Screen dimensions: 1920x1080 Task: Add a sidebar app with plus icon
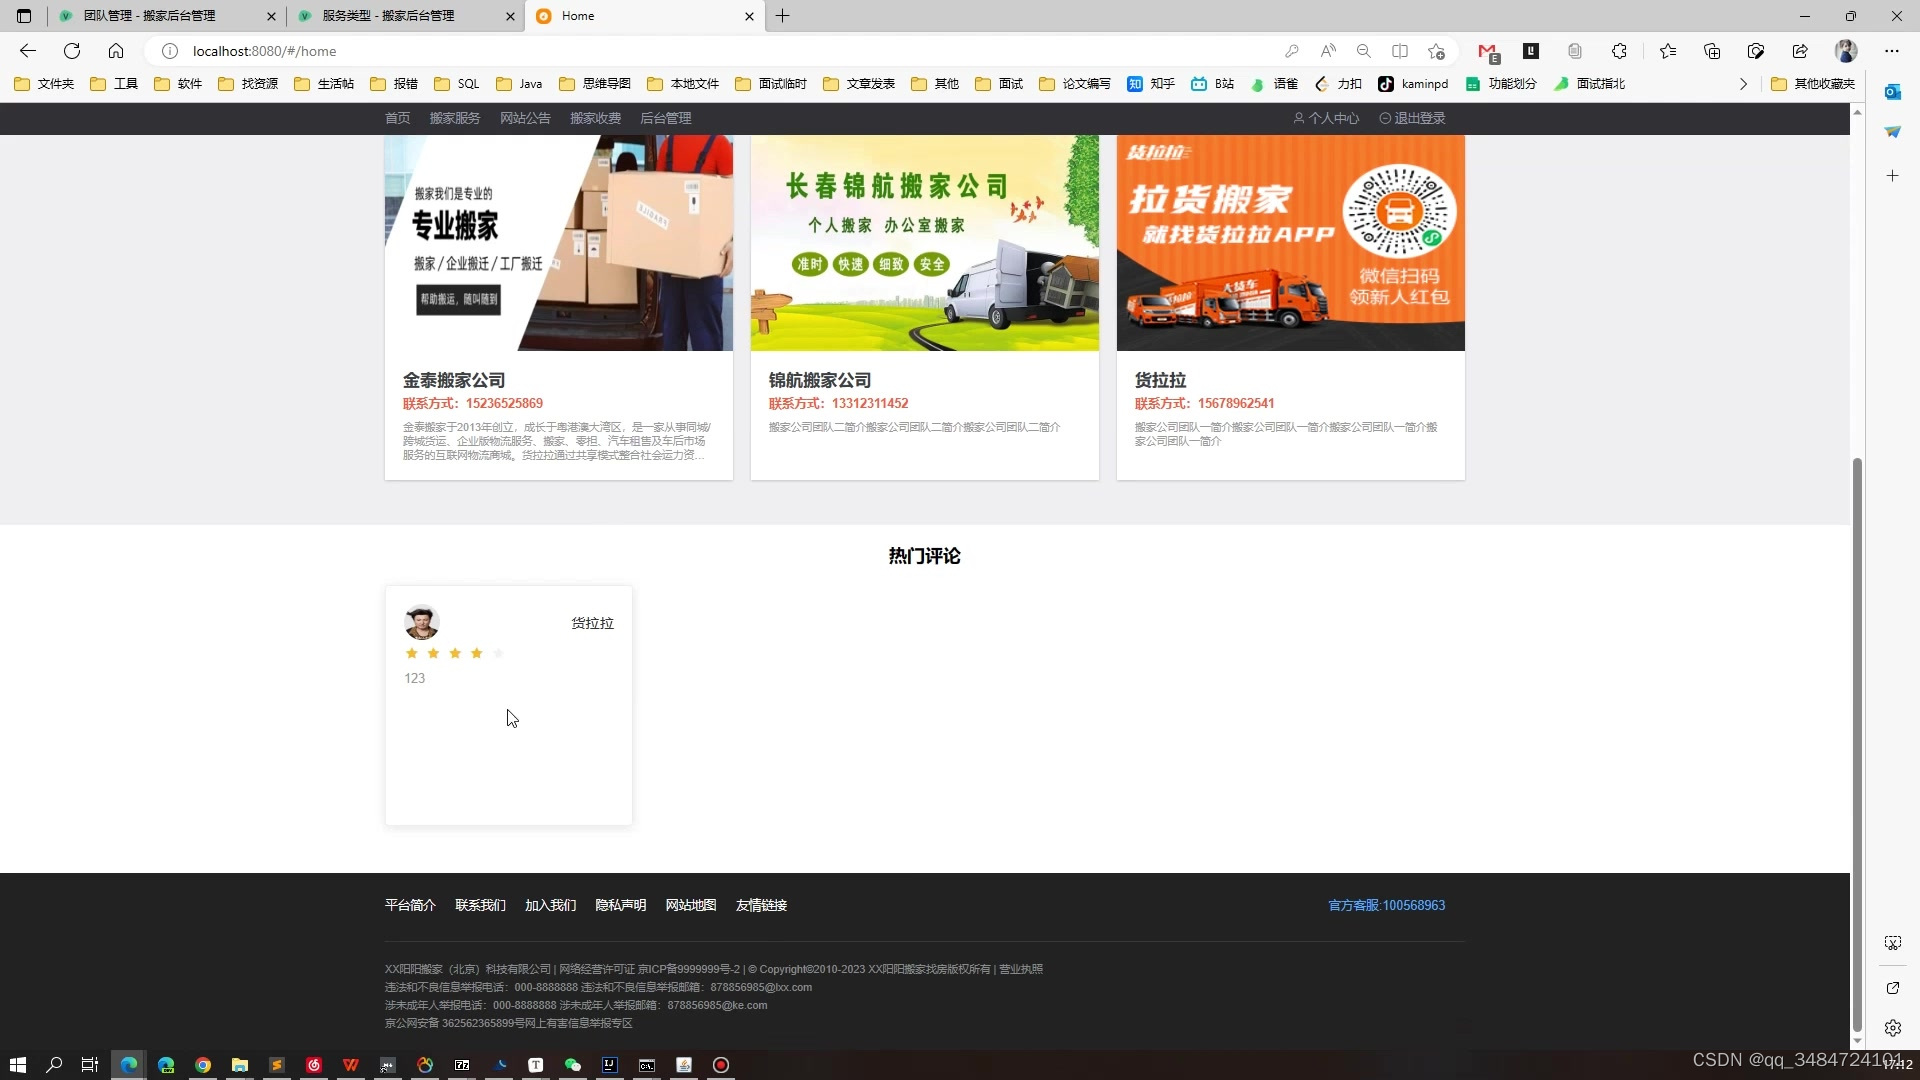pyautogui.click(x=1892, y=176)
